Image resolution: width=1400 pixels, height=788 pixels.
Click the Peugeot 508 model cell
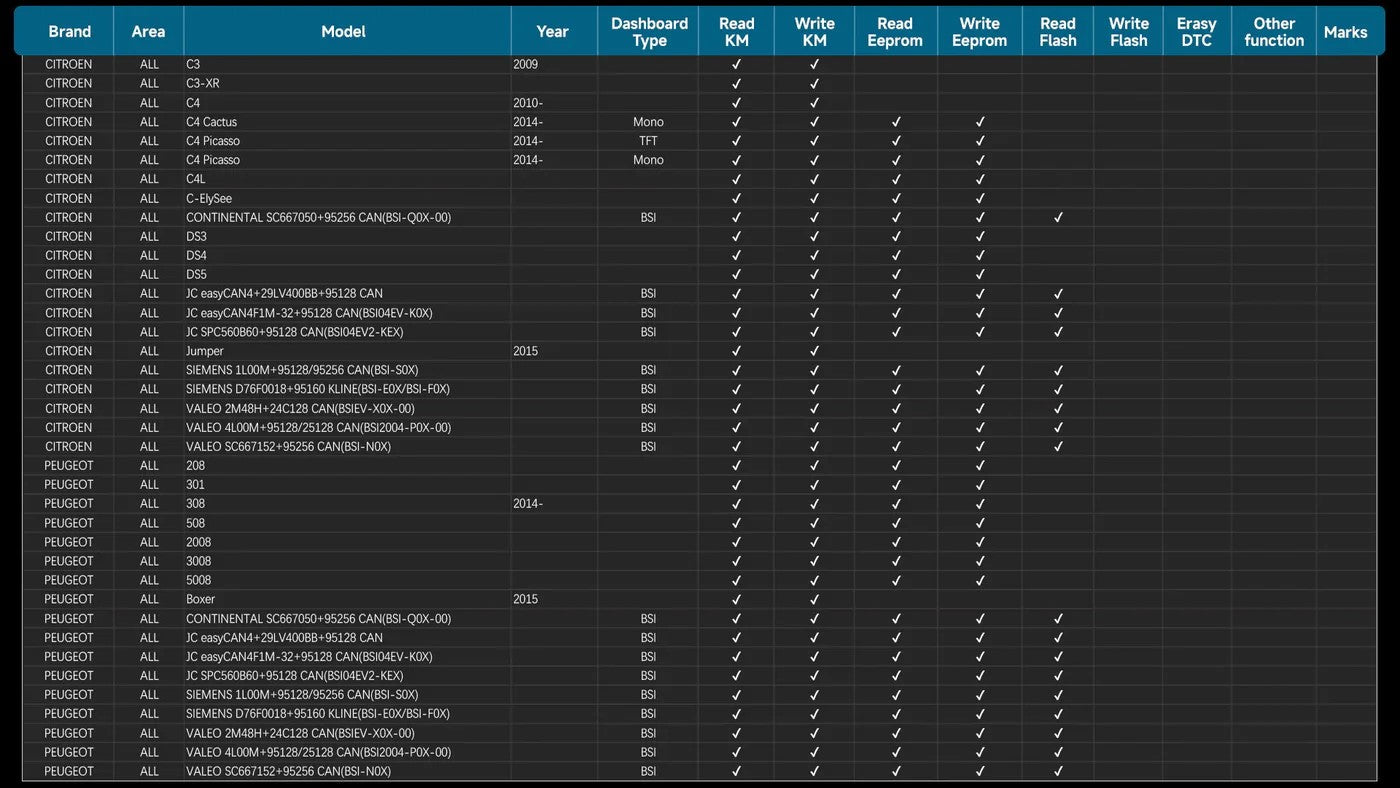pyautogui.click(x=347, y=523)
